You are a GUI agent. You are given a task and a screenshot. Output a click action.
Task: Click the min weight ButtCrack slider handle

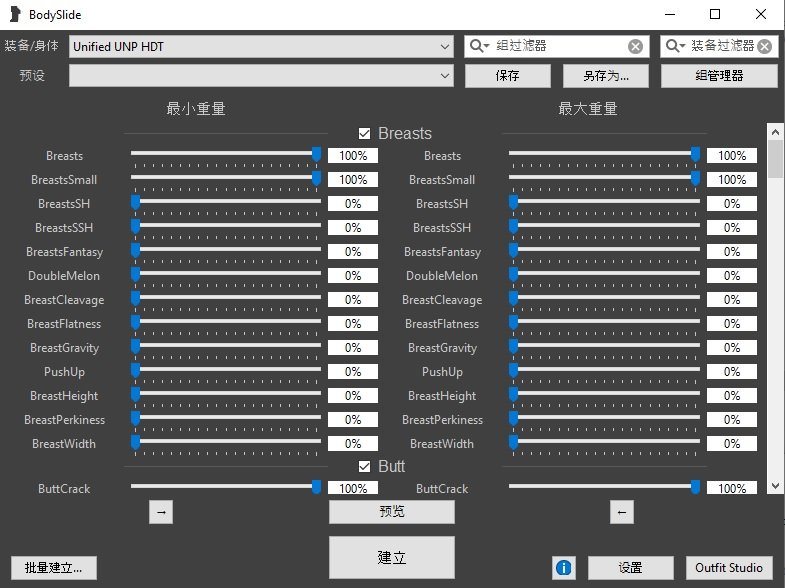(x=316, y=487)
